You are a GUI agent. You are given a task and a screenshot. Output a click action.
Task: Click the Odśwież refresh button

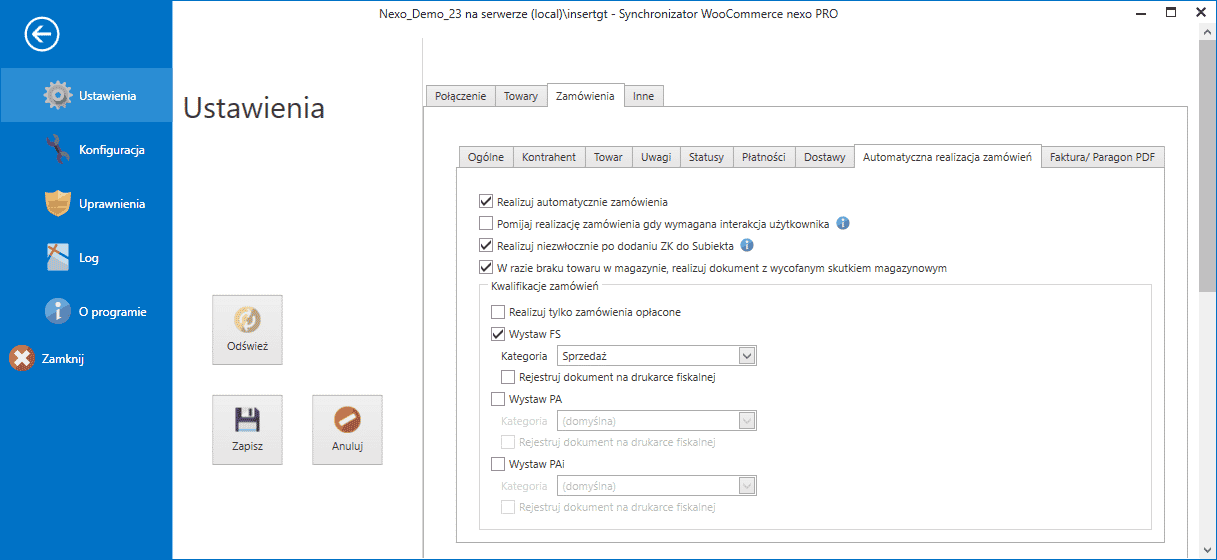click(247, 330)
